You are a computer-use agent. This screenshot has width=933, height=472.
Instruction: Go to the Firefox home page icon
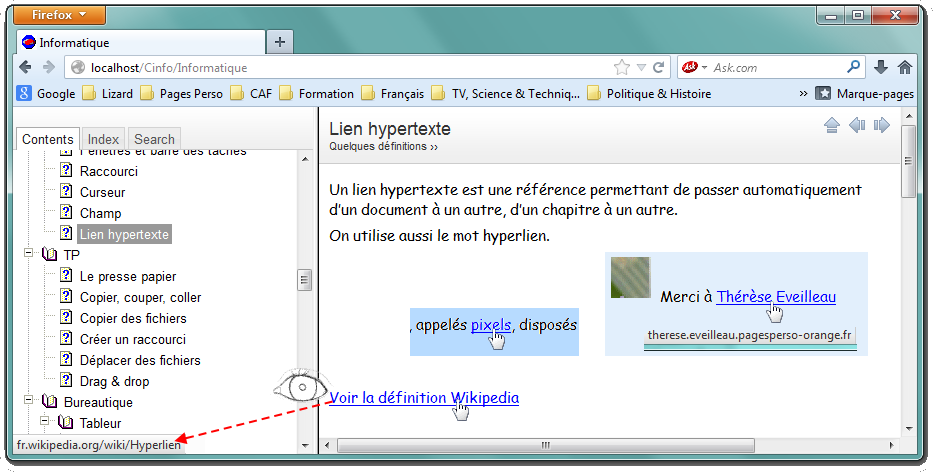904,68
